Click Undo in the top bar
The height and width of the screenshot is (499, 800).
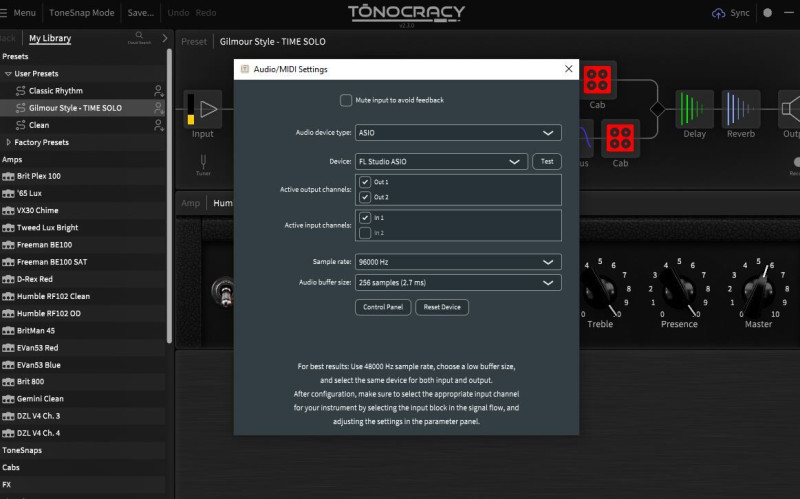coord(178,13)
